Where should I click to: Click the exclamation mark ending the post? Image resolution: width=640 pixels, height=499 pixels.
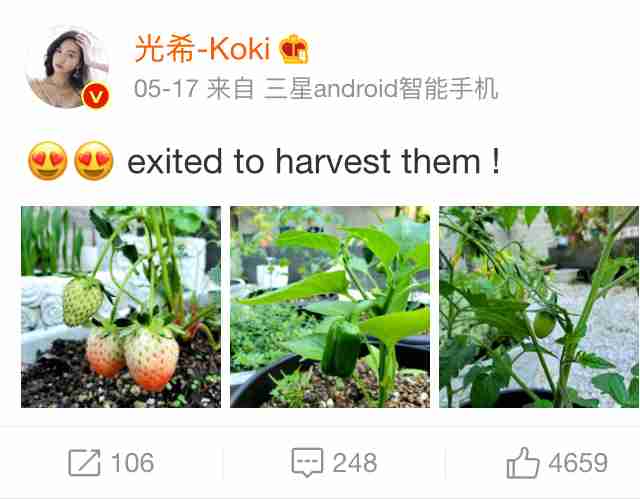[x=496, y=161]
